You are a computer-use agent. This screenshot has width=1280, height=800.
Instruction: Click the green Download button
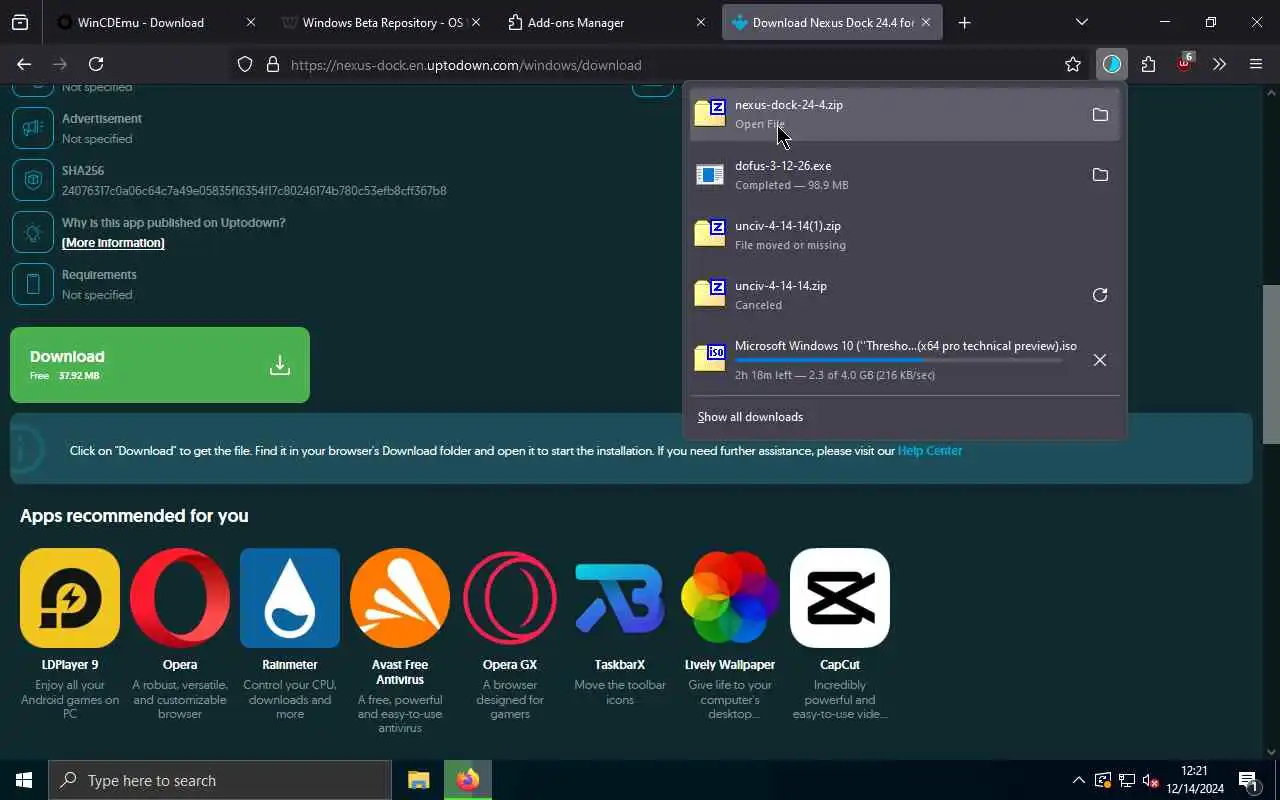[160, 365]
